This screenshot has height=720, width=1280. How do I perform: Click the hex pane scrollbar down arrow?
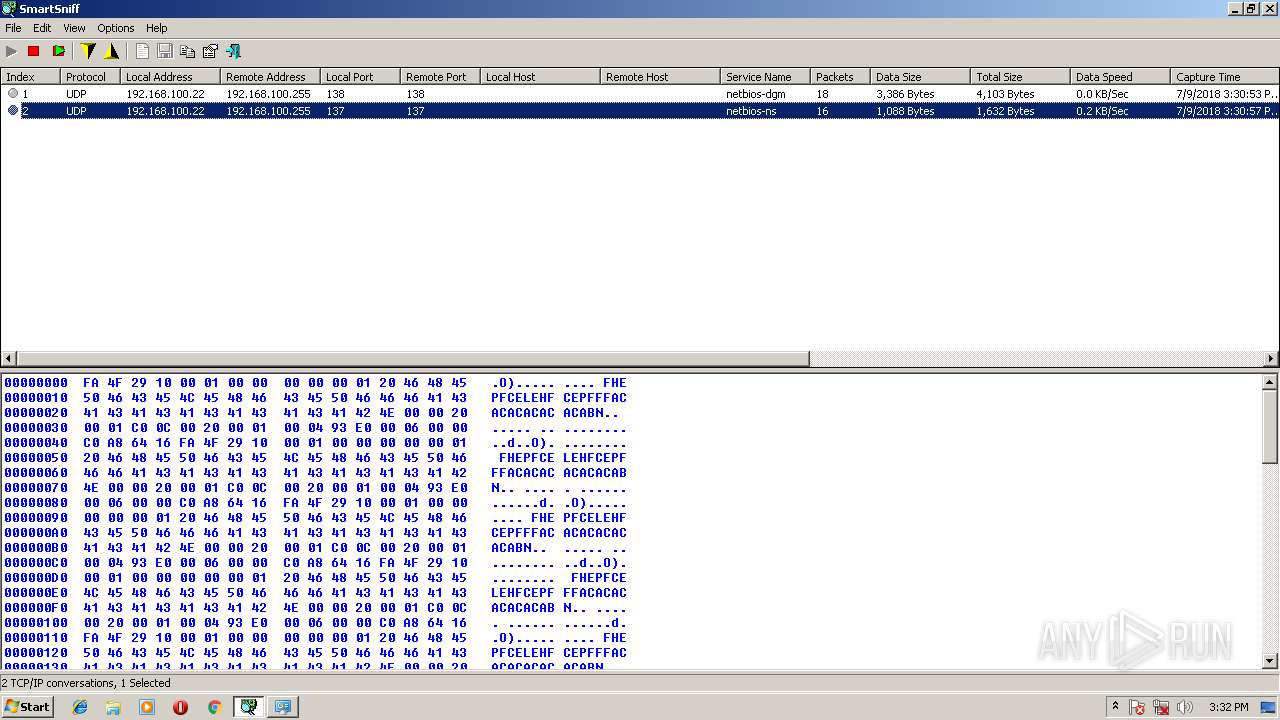click(1271, 661)
